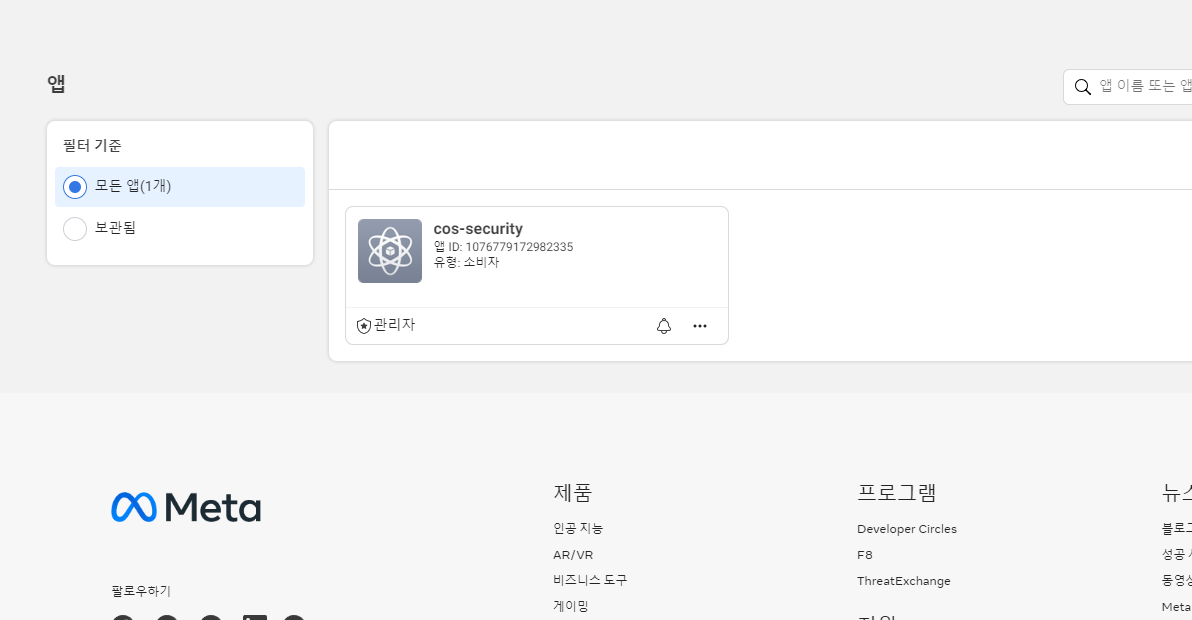The width and height of the screenshot is (1192, 620).
Task: Click the 필터 기준 panel title
Action: (92, 145)
